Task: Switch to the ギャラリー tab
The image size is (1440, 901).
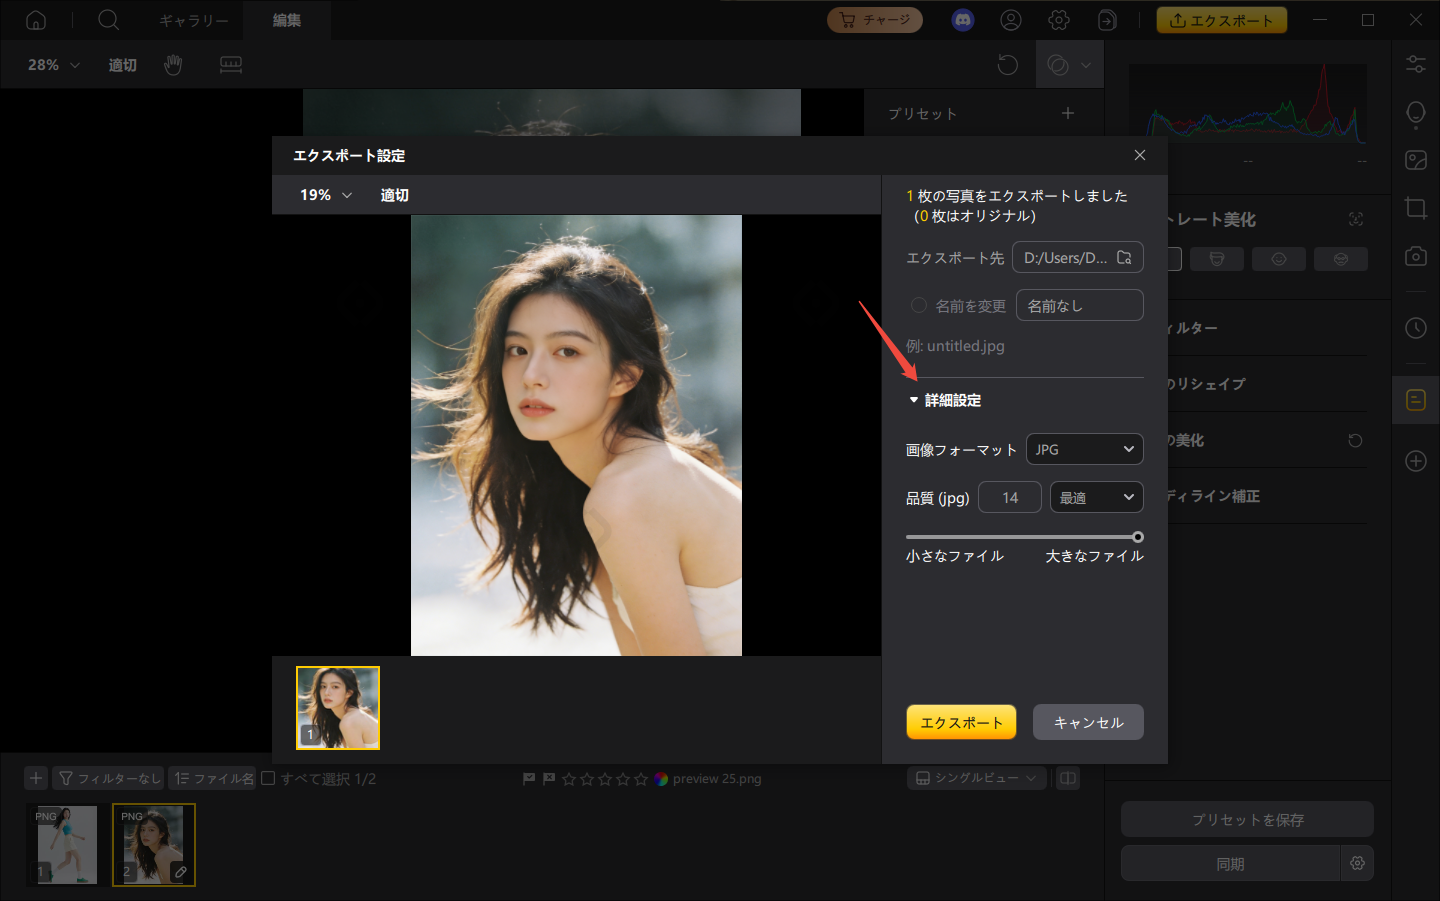Action: pos(194,20)
